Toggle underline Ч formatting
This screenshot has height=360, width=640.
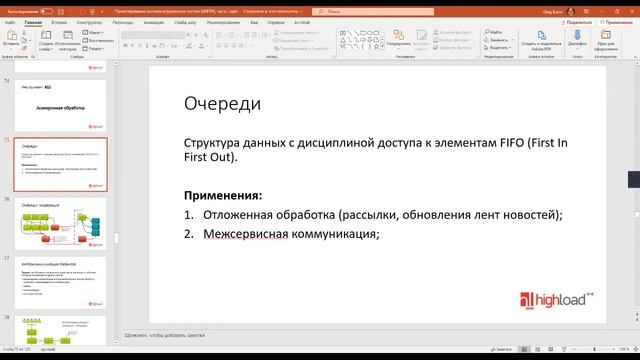140,46
